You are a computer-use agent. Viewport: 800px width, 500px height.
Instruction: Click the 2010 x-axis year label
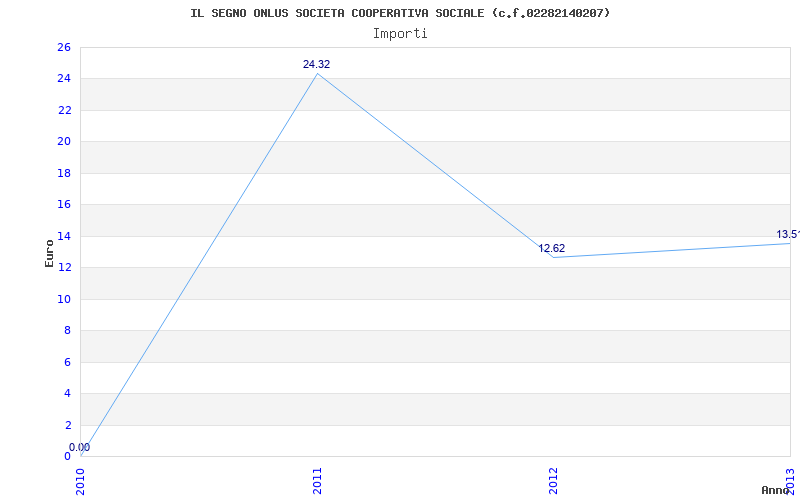pyautogui.click(x=81, y=481)
